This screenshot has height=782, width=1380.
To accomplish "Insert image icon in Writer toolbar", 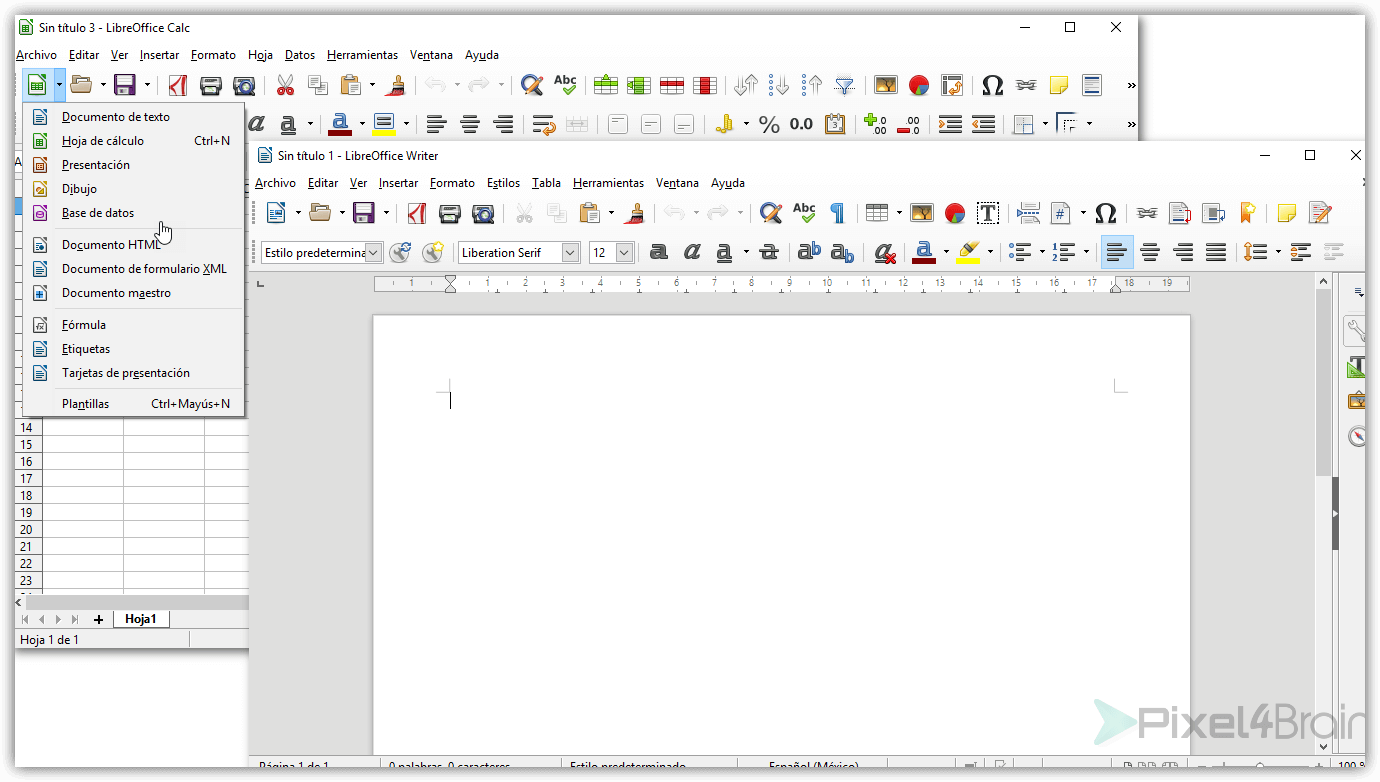I will point(922,213).
